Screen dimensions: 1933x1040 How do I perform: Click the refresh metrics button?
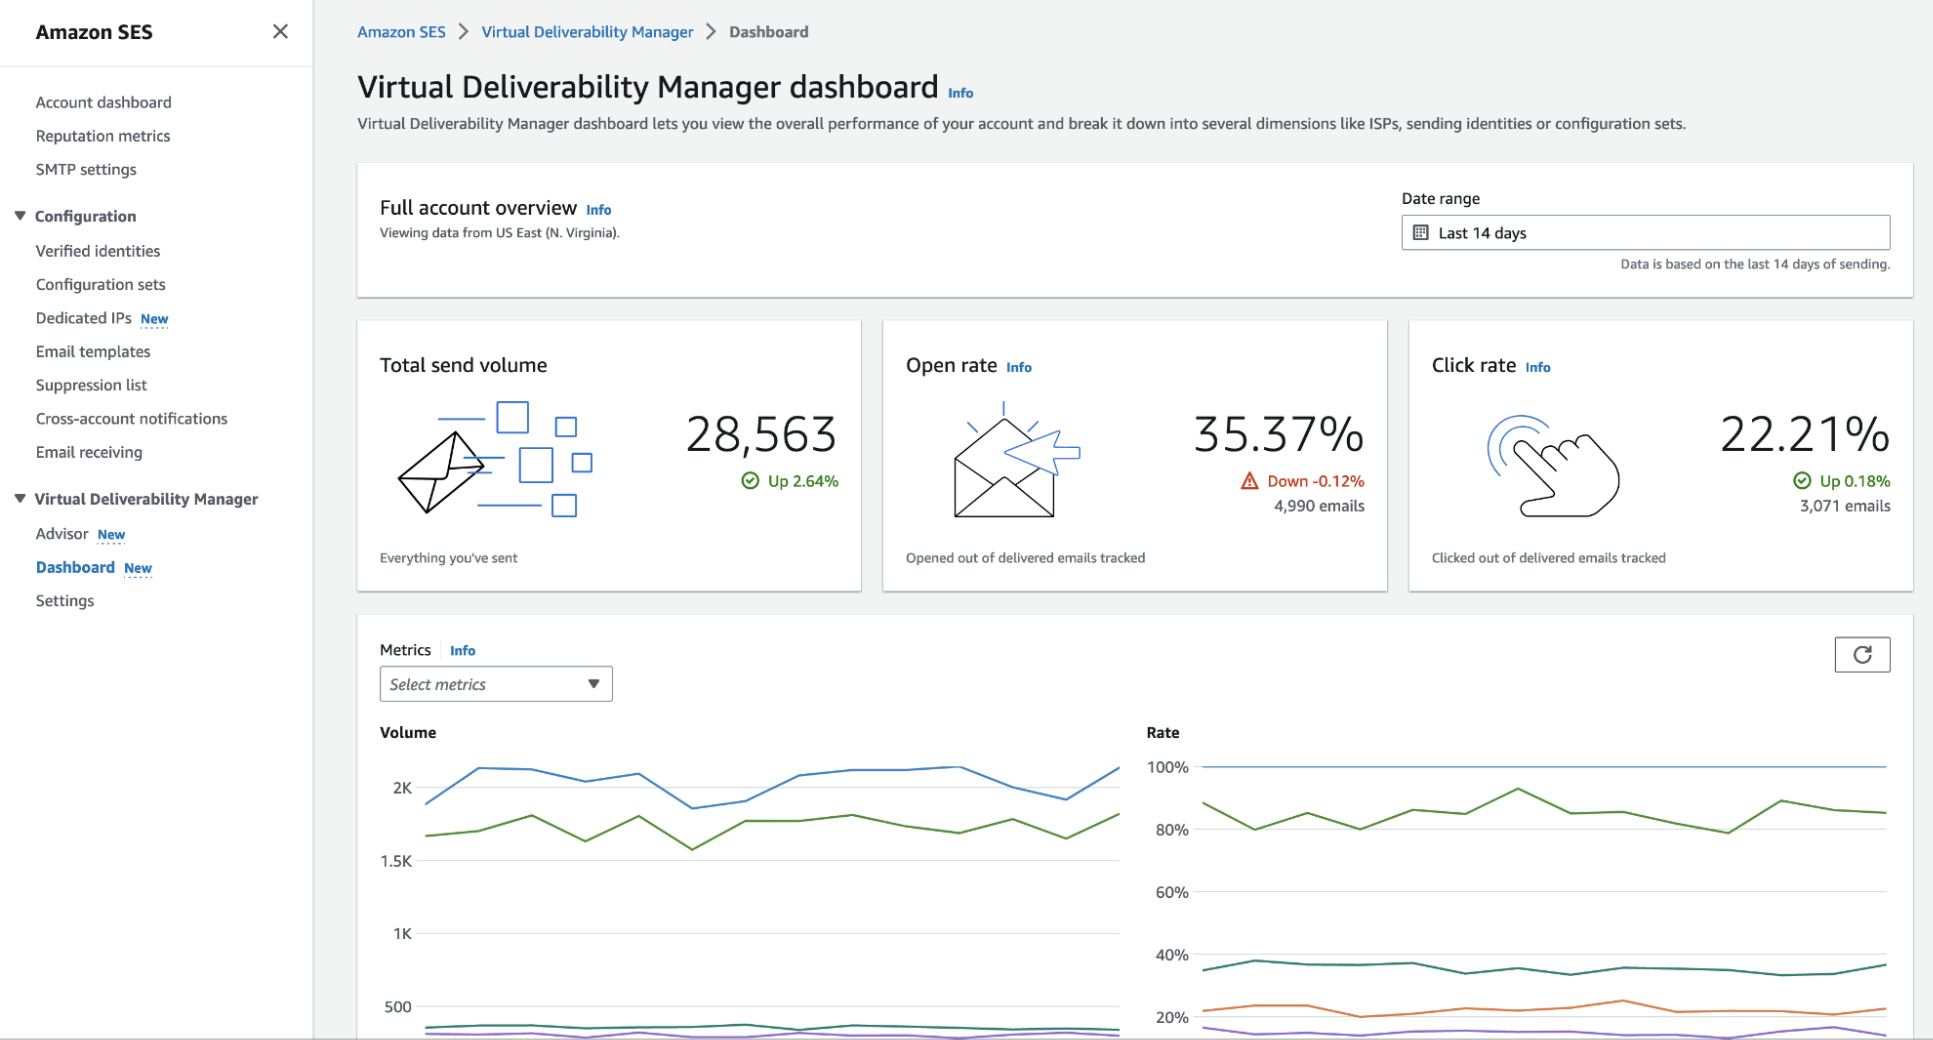(1862, 655)
